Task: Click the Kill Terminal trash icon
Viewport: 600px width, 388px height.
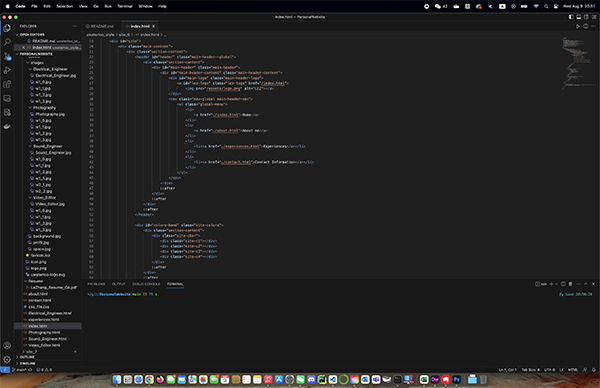Action: click(x=571, y=284)
